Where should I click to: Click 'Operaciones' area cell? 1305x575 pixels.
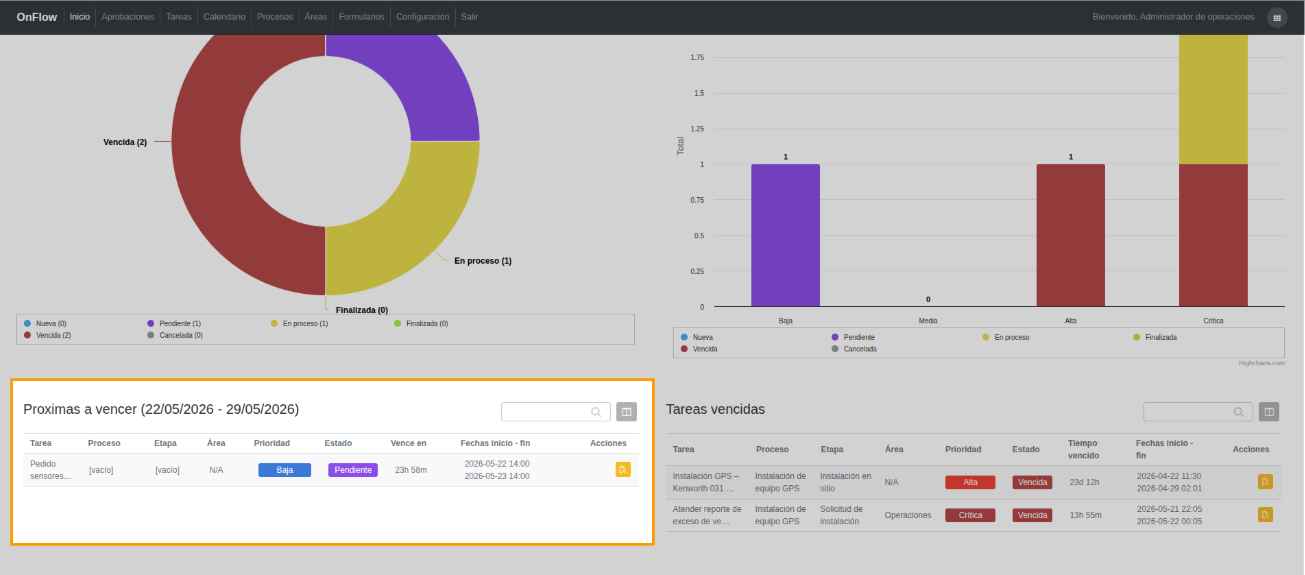(908, 515)
